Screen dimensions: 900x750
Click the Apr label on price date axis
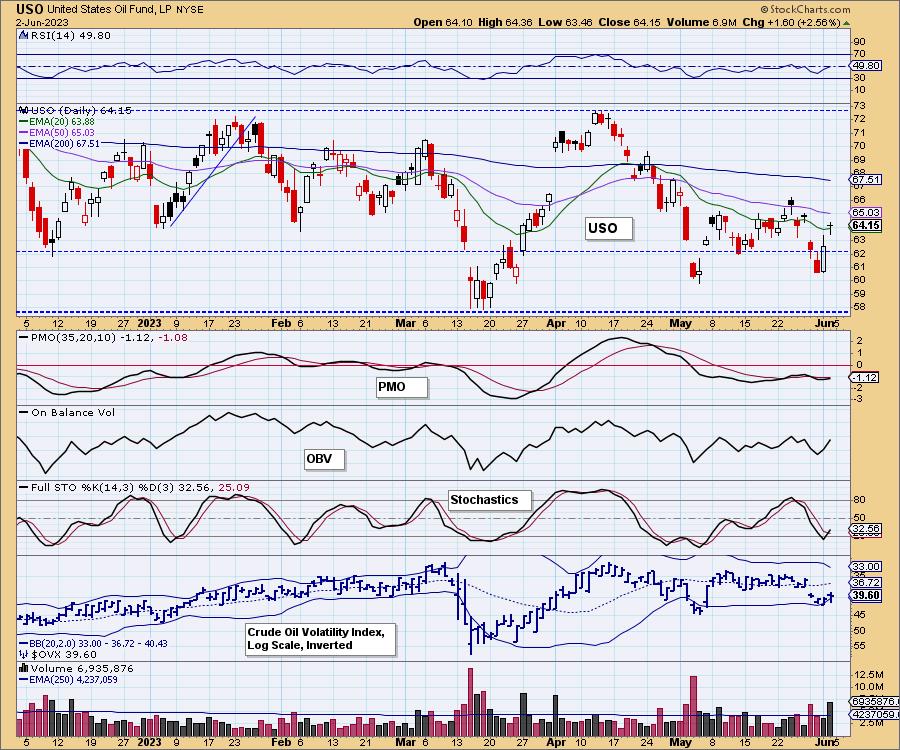pyautogui.click(x=556, y=323)
